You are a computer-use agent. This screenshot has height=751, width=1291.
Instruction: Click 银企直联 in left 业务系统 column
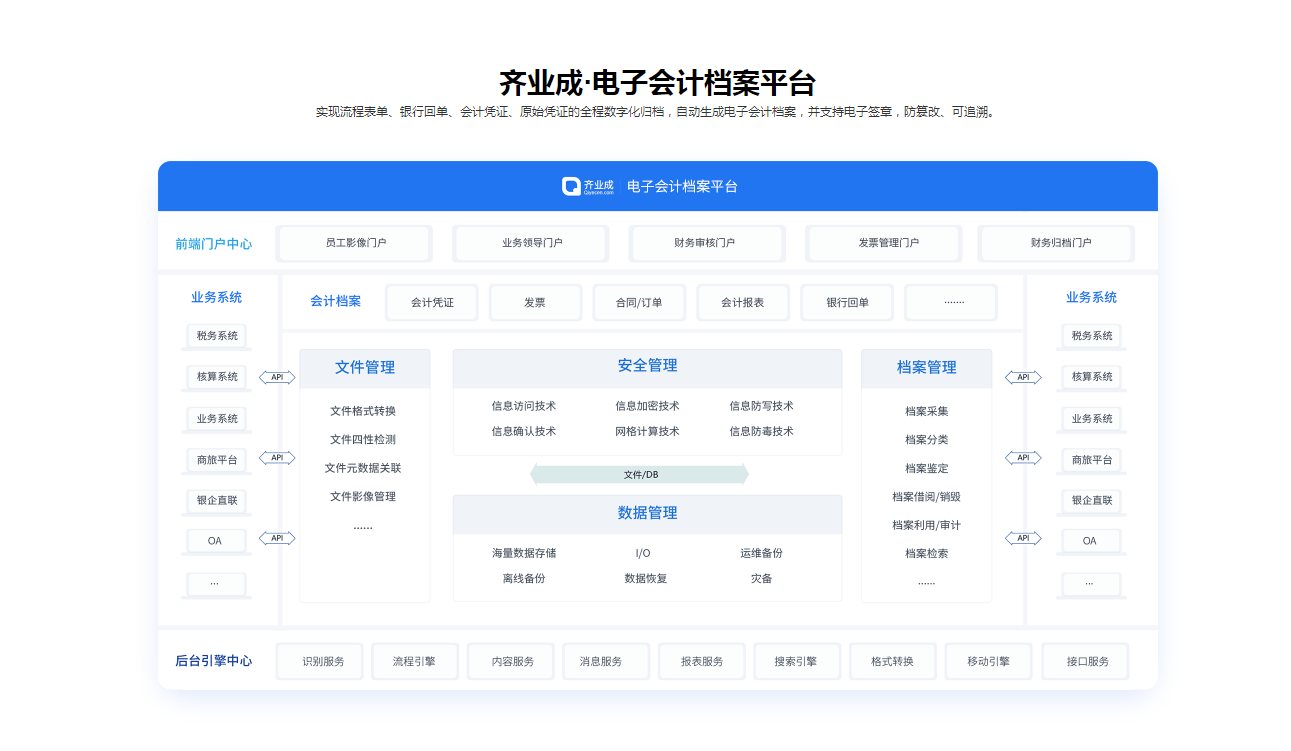(x=217, y=500)
